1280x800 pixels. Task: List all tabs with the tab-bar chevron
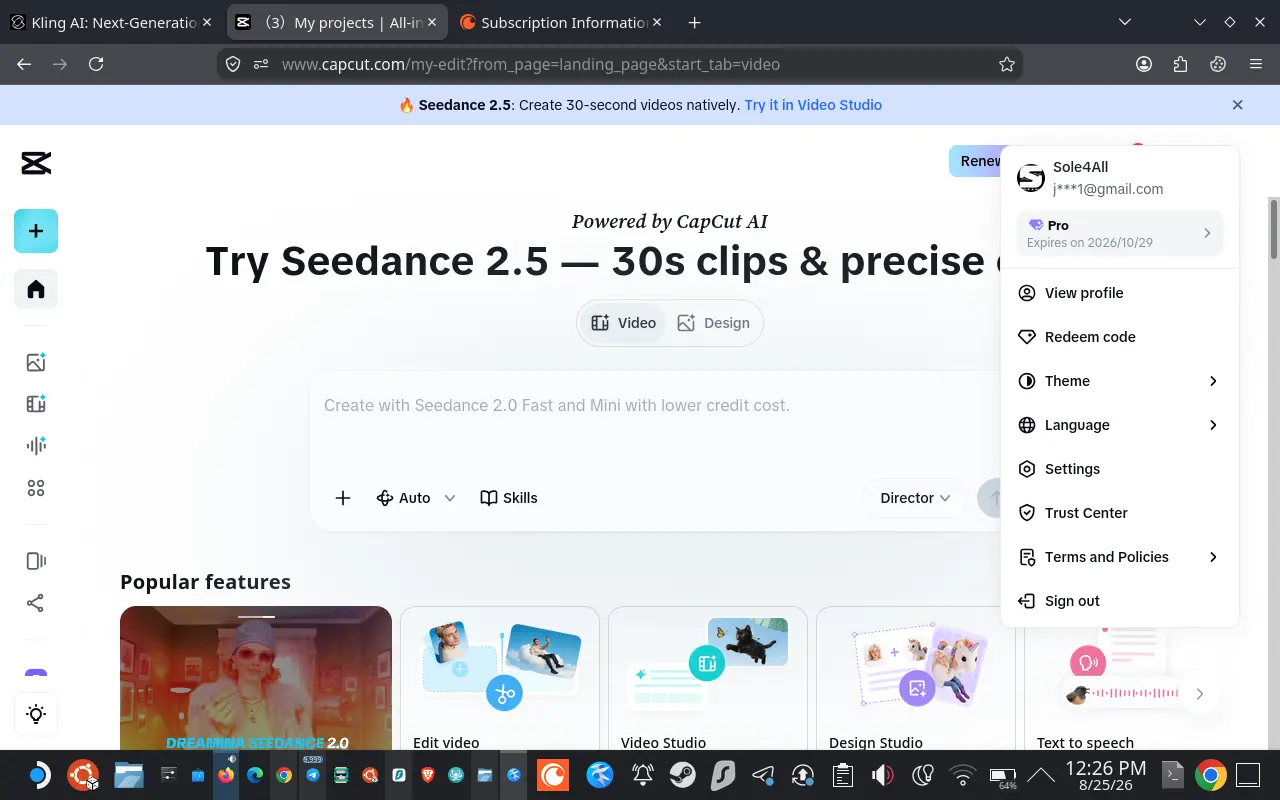[1125, 22]
